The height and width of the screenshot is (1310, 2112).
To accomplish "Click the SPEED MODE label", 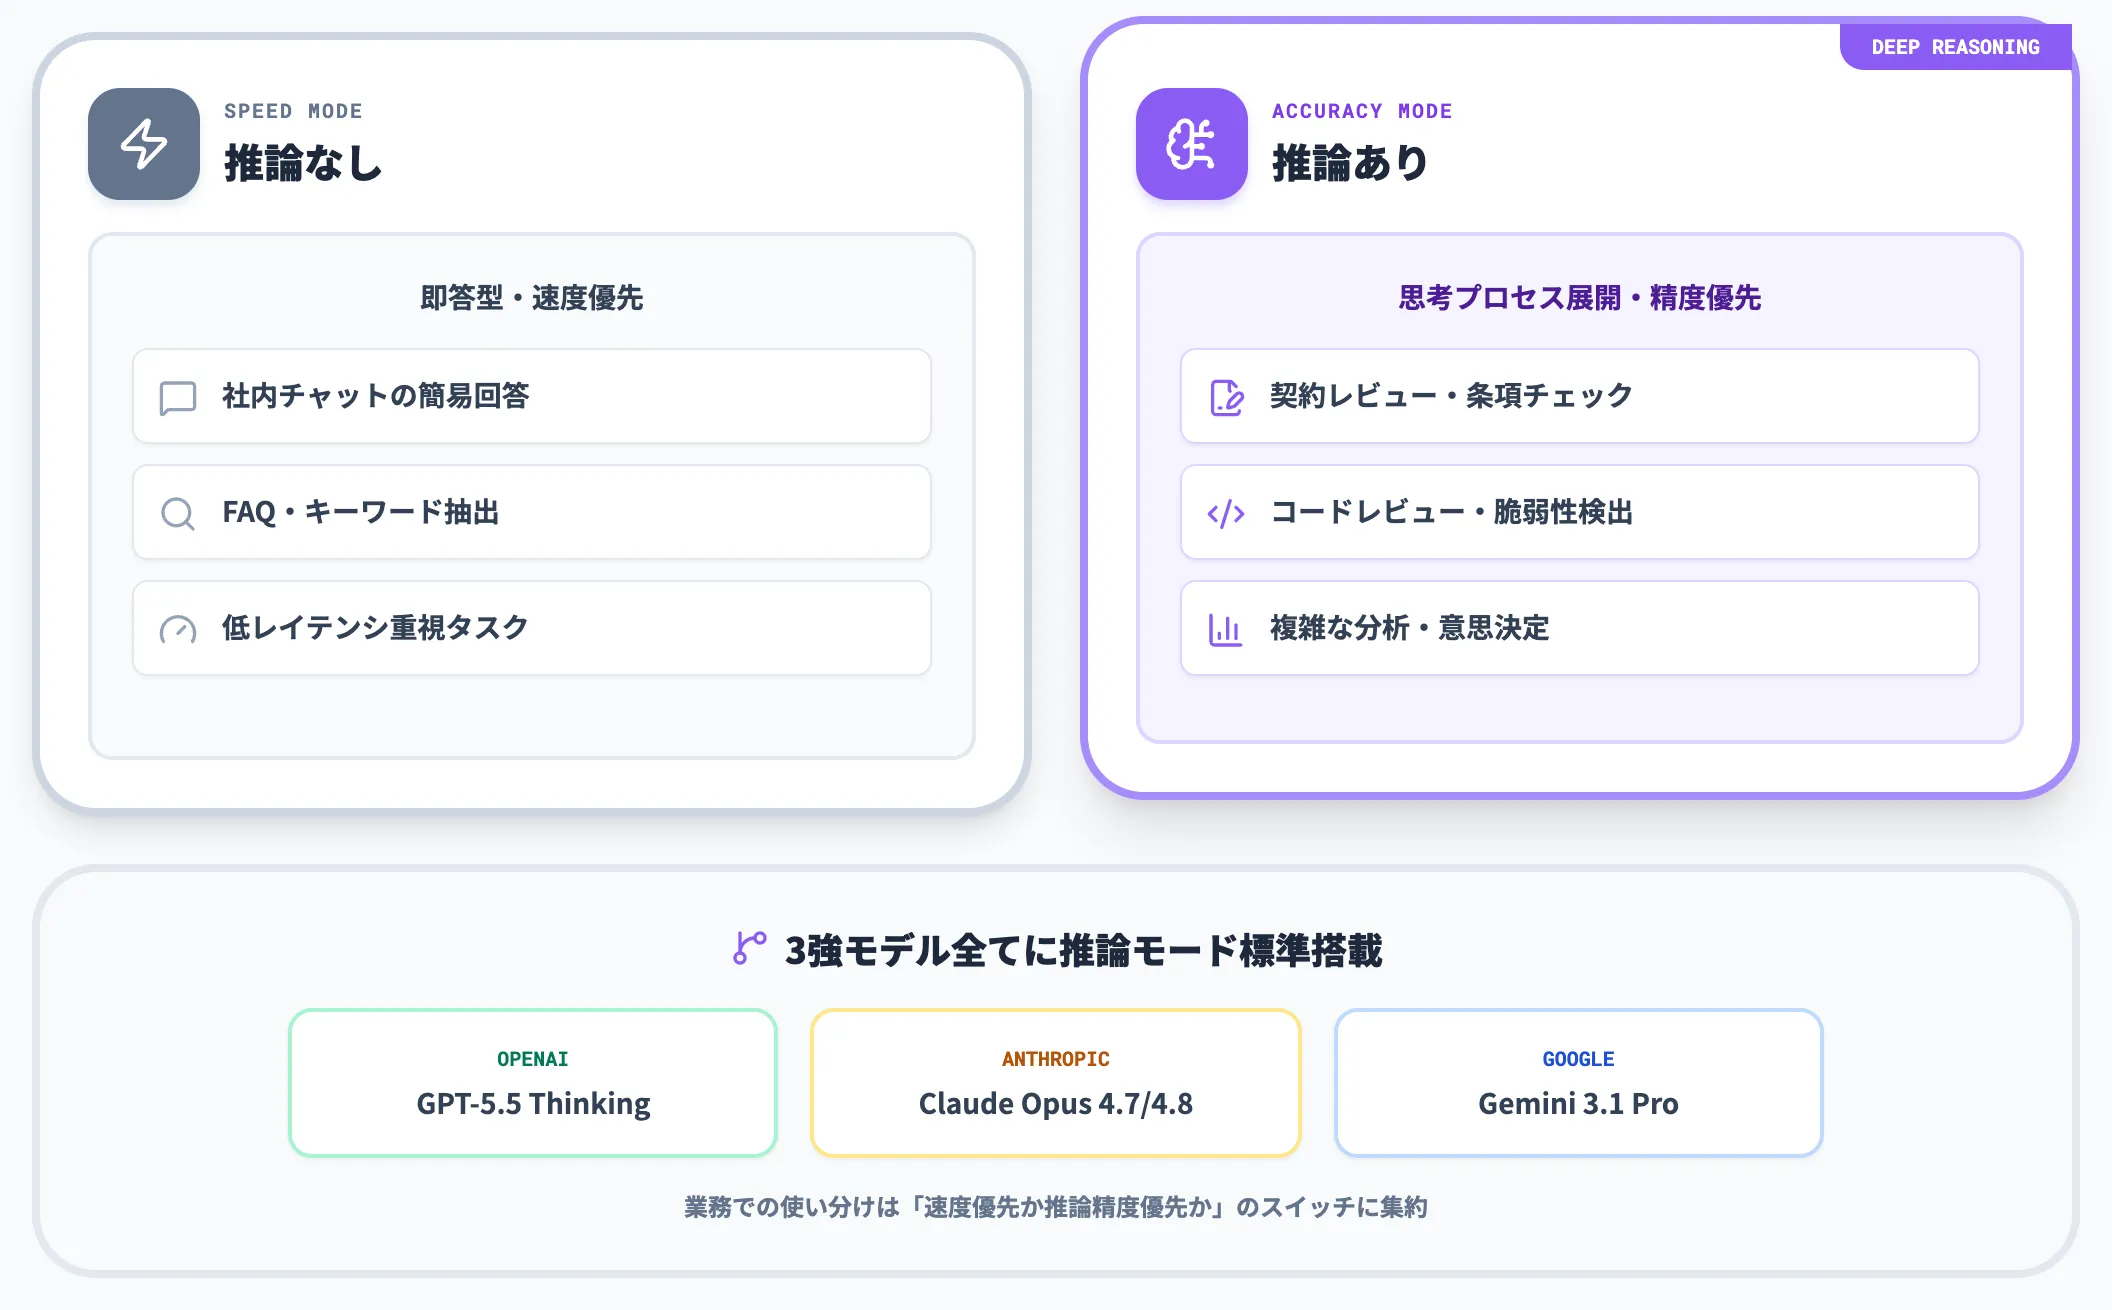I will 293,111.
